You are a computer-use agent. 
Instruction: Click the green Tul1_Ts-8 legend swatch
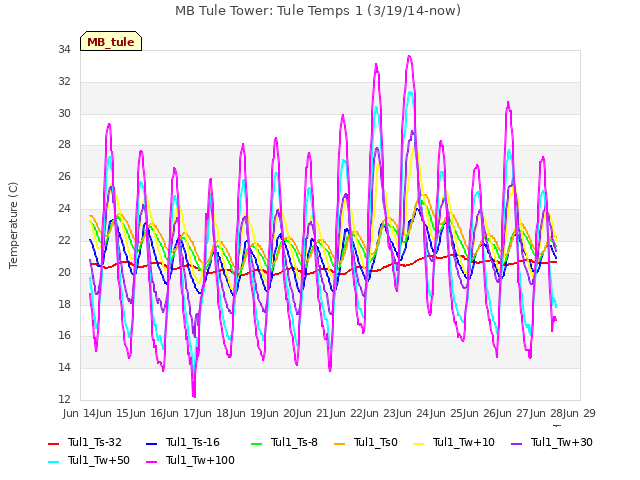coord(256,444)
